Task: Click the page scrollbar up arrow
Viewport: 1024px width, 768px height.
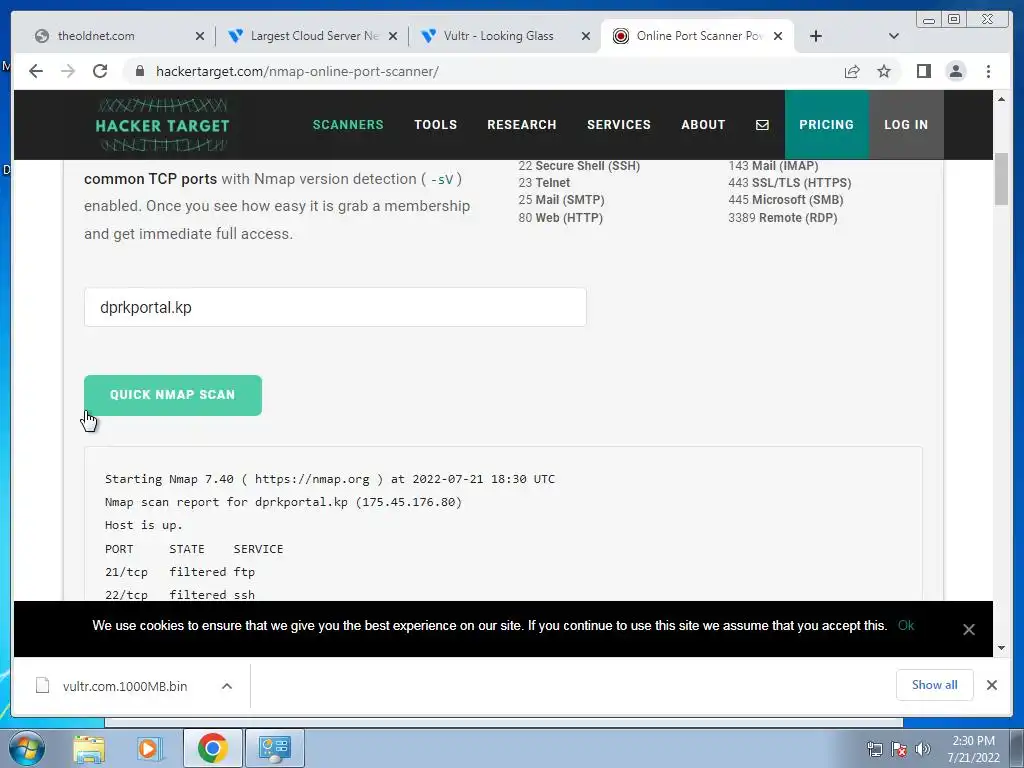Action: point(1001,99)
